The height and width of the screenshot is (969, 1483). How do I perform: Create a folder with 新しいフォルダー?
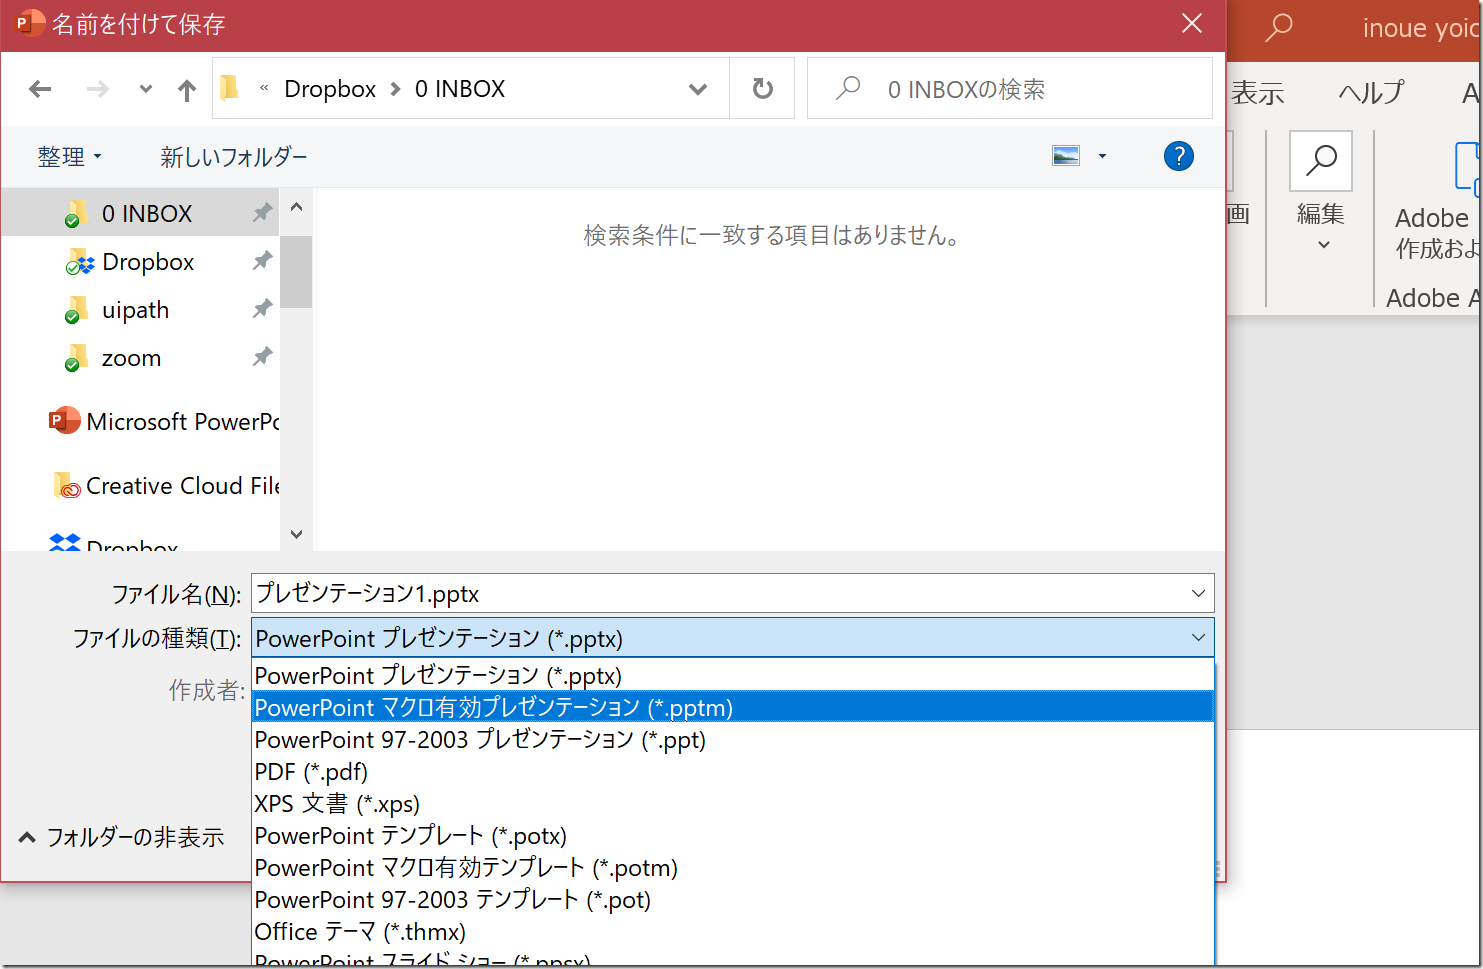pos(234,157)
